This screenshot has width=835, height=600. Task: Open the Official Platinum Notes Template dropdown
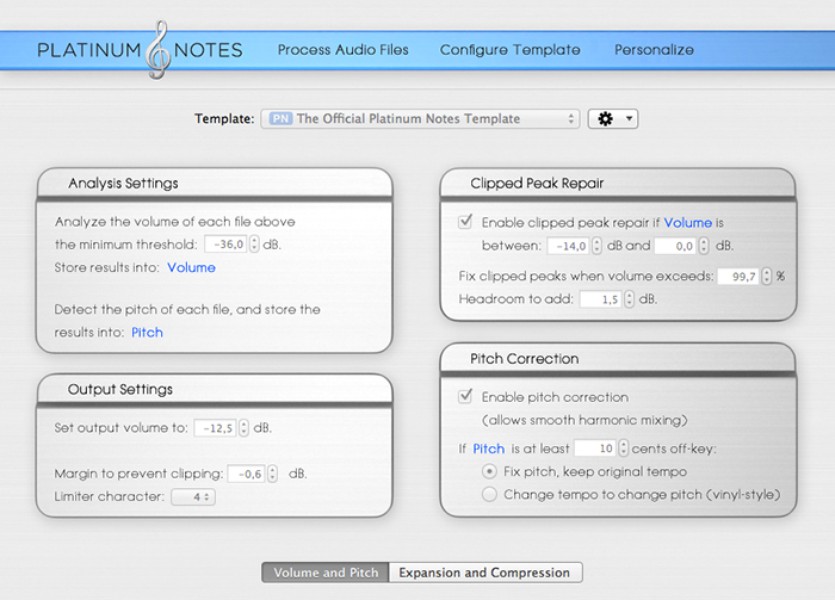(420, 119)
